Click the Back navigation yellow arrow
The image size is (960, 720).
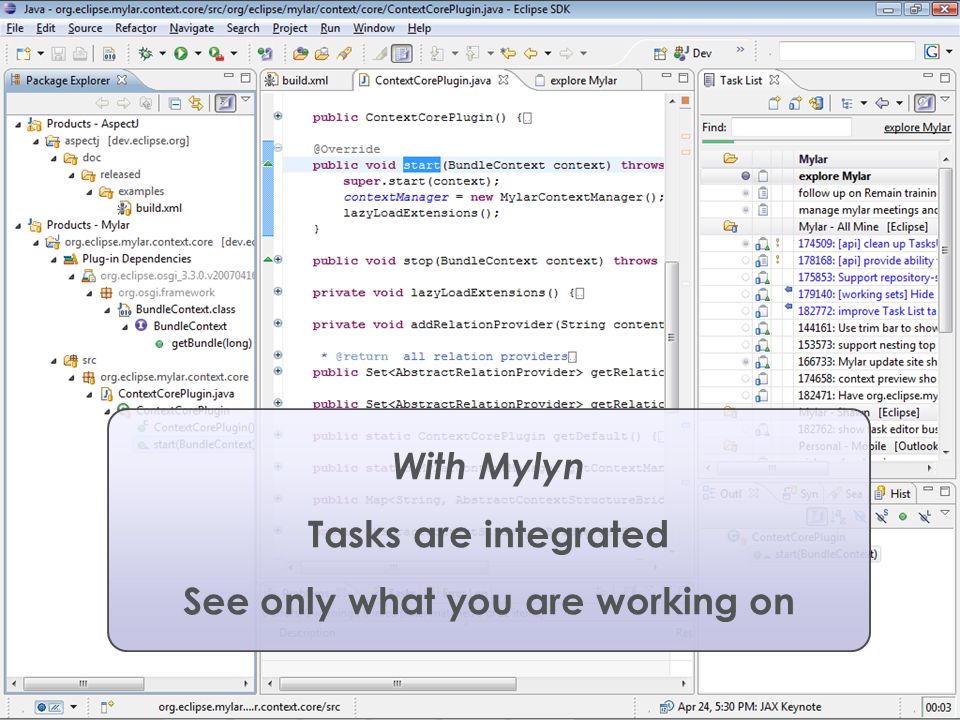click(530, 54)
